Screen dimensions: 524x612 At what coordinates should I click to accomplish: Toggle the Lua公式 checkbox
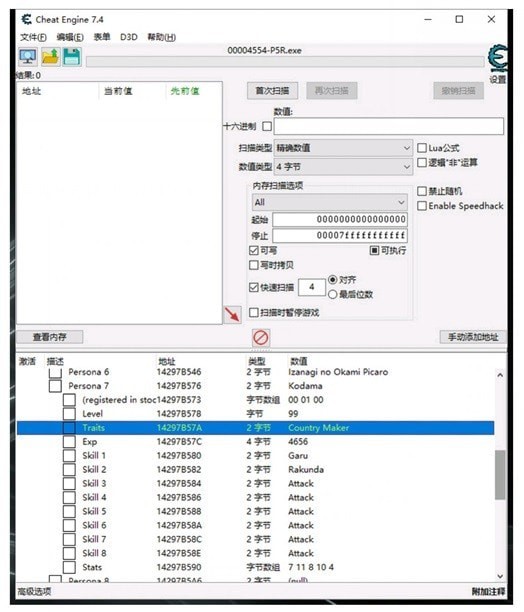coord(422,148)
